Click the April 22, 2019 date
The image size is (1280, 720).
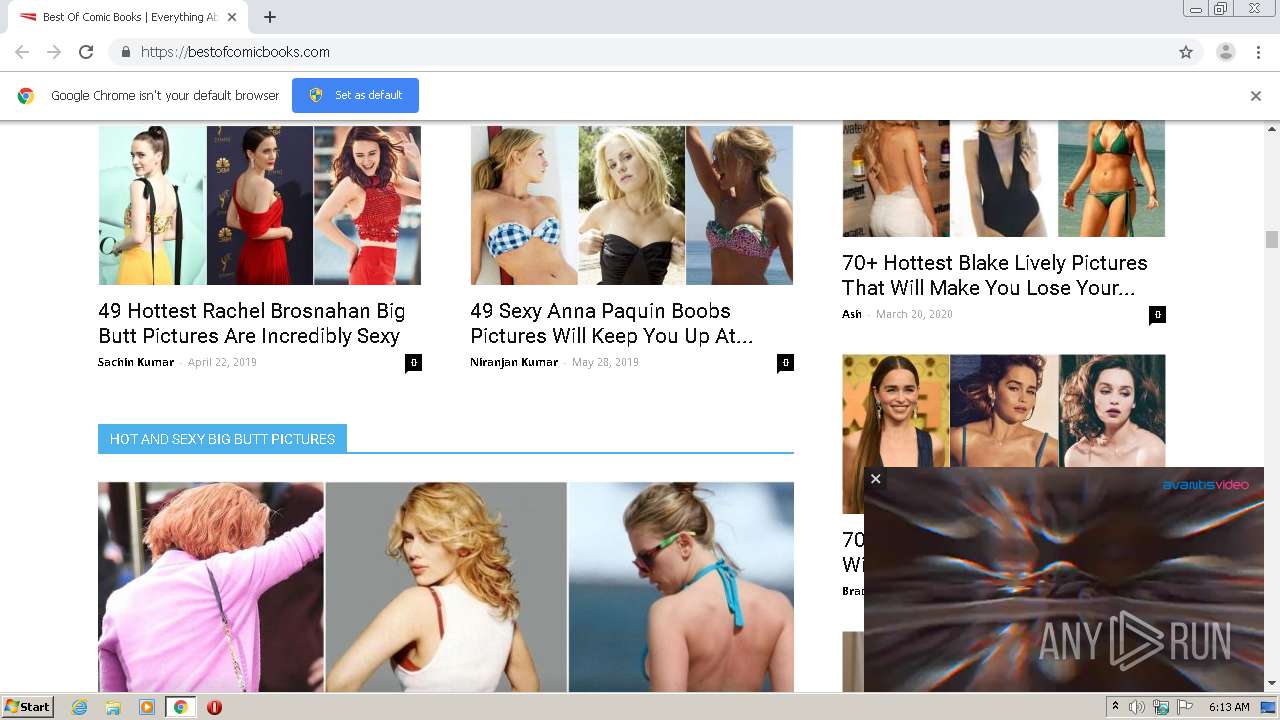tap(222, 362)
